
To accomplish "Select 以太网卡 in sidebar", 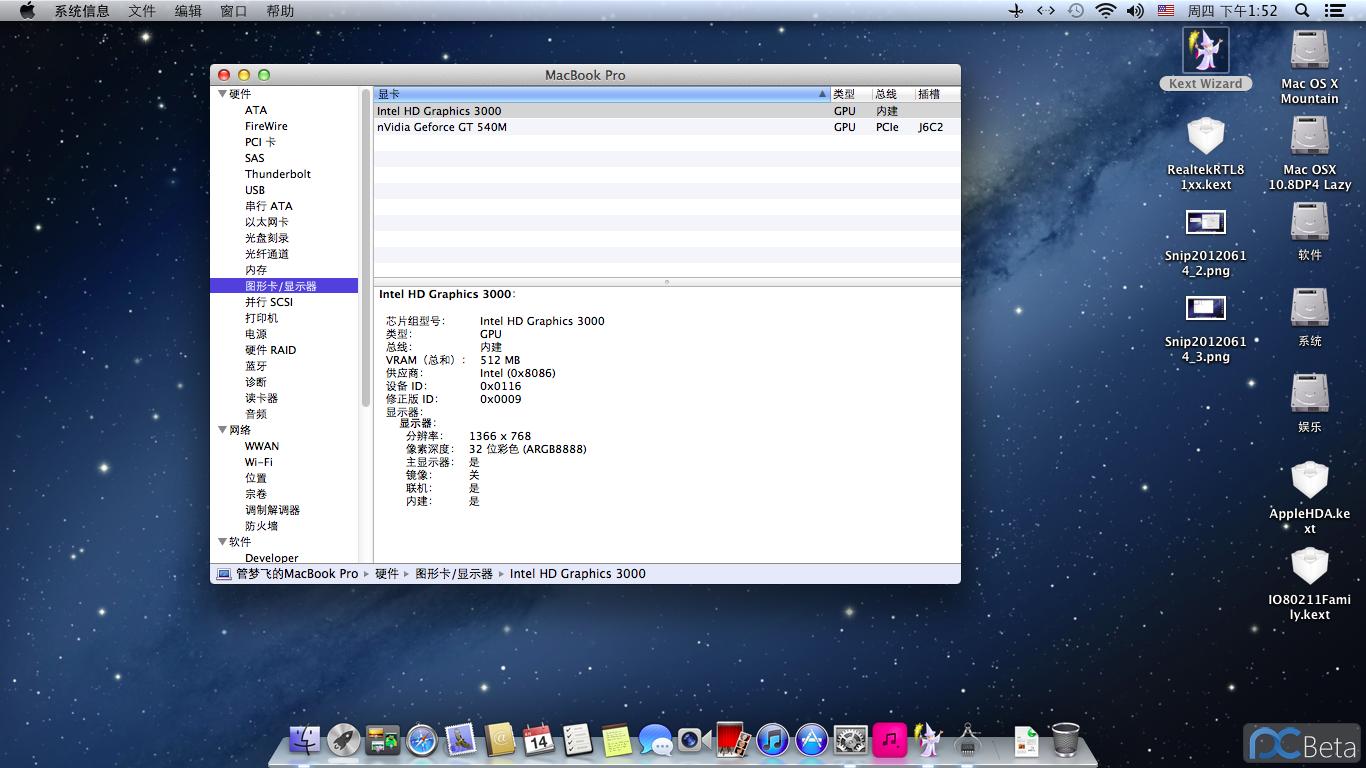I will tap(267, 222).
